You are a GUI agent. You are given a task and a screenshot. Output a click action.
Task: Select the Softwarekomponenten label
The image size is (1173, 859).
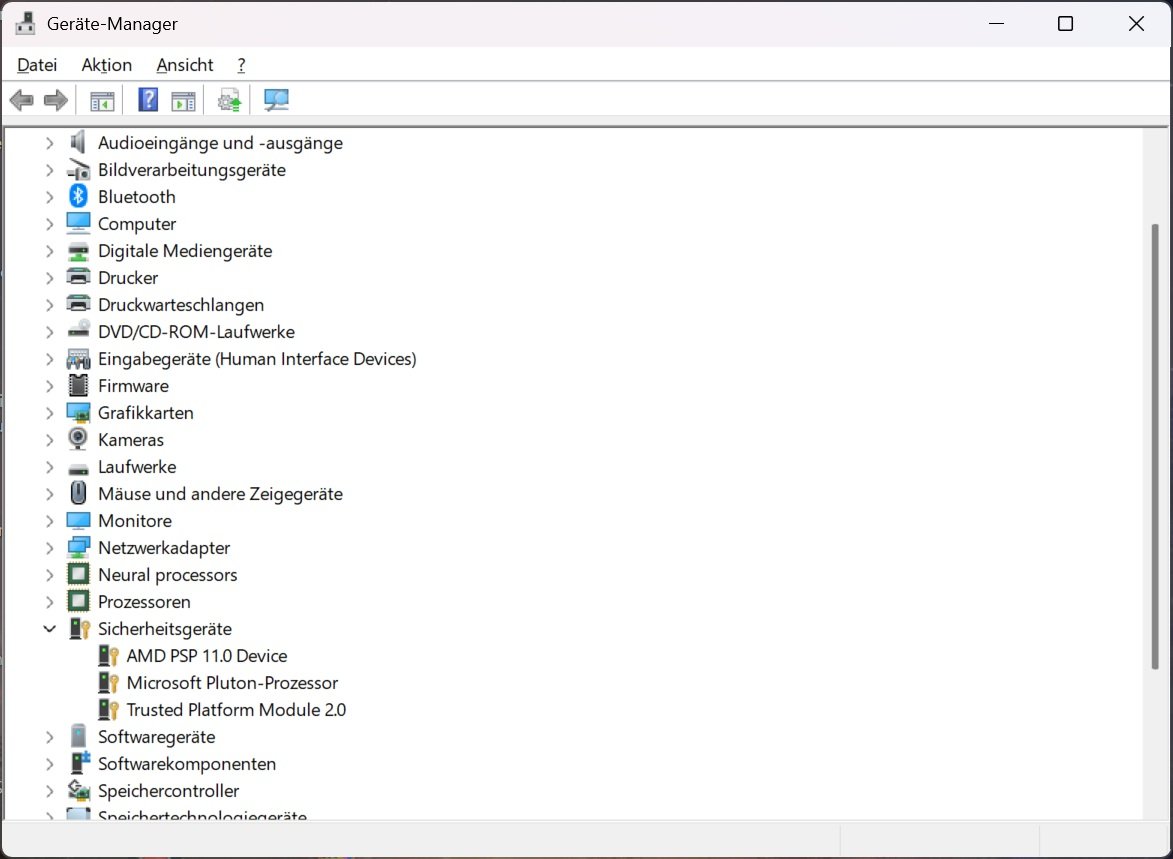tap(187, 763)
